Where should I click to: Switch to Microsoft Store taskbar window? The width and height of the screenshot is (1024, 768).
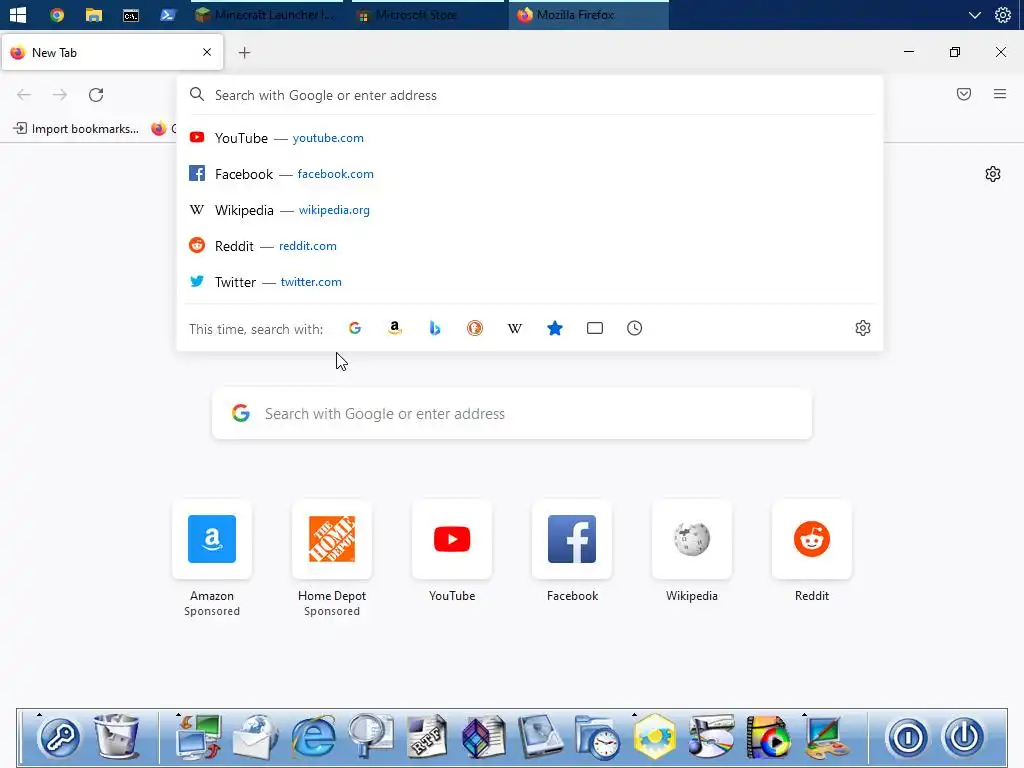pos(428,14)
